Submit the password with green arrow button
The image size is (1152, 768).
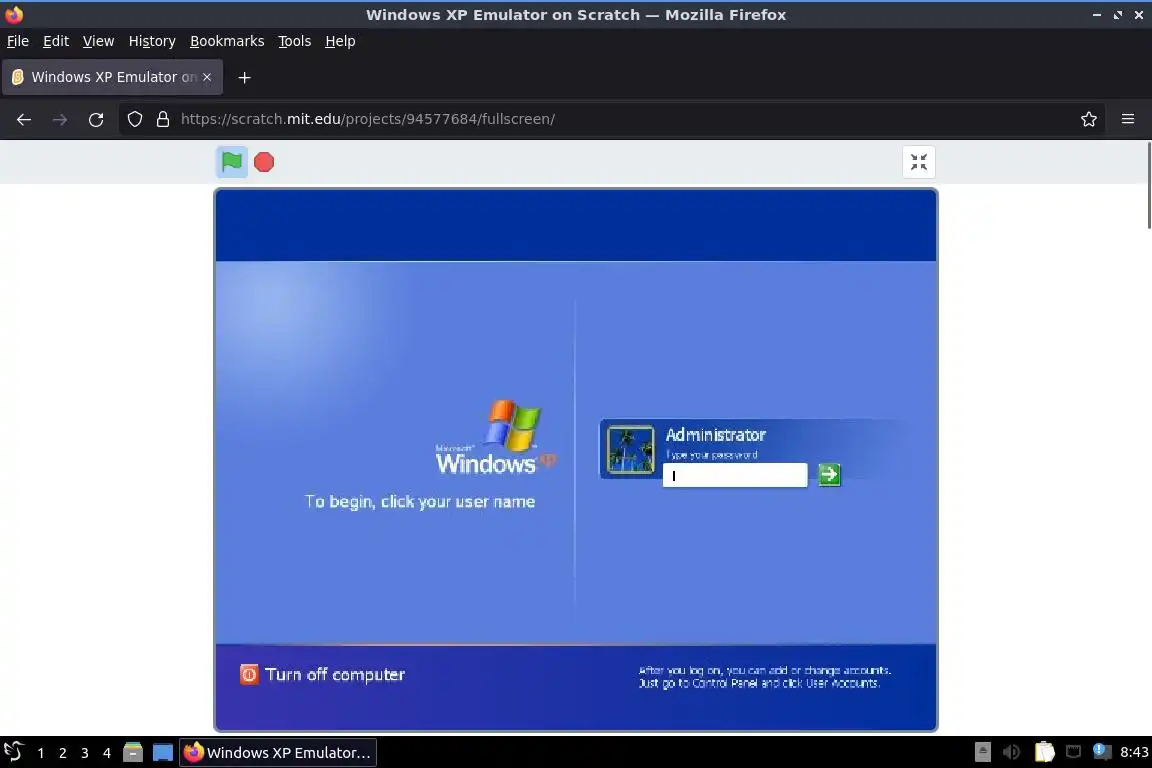coord(829,475)
